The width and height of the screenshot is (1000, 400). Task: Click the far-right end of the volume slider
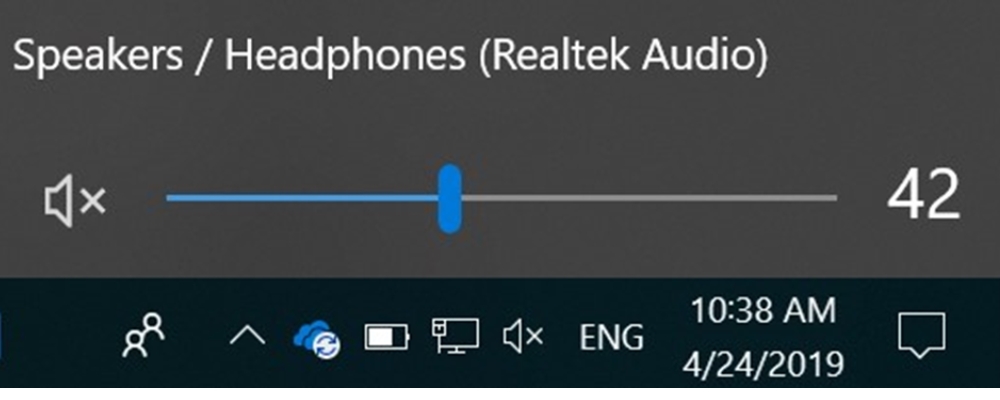coord(834,198)
